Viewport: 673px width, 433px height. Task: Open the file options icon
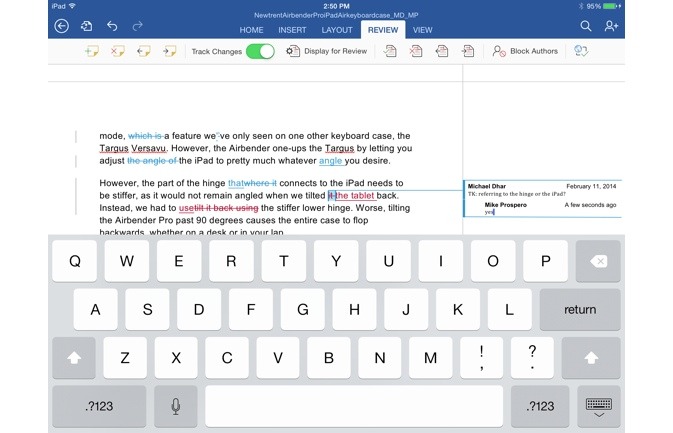[x=86, y=26]
